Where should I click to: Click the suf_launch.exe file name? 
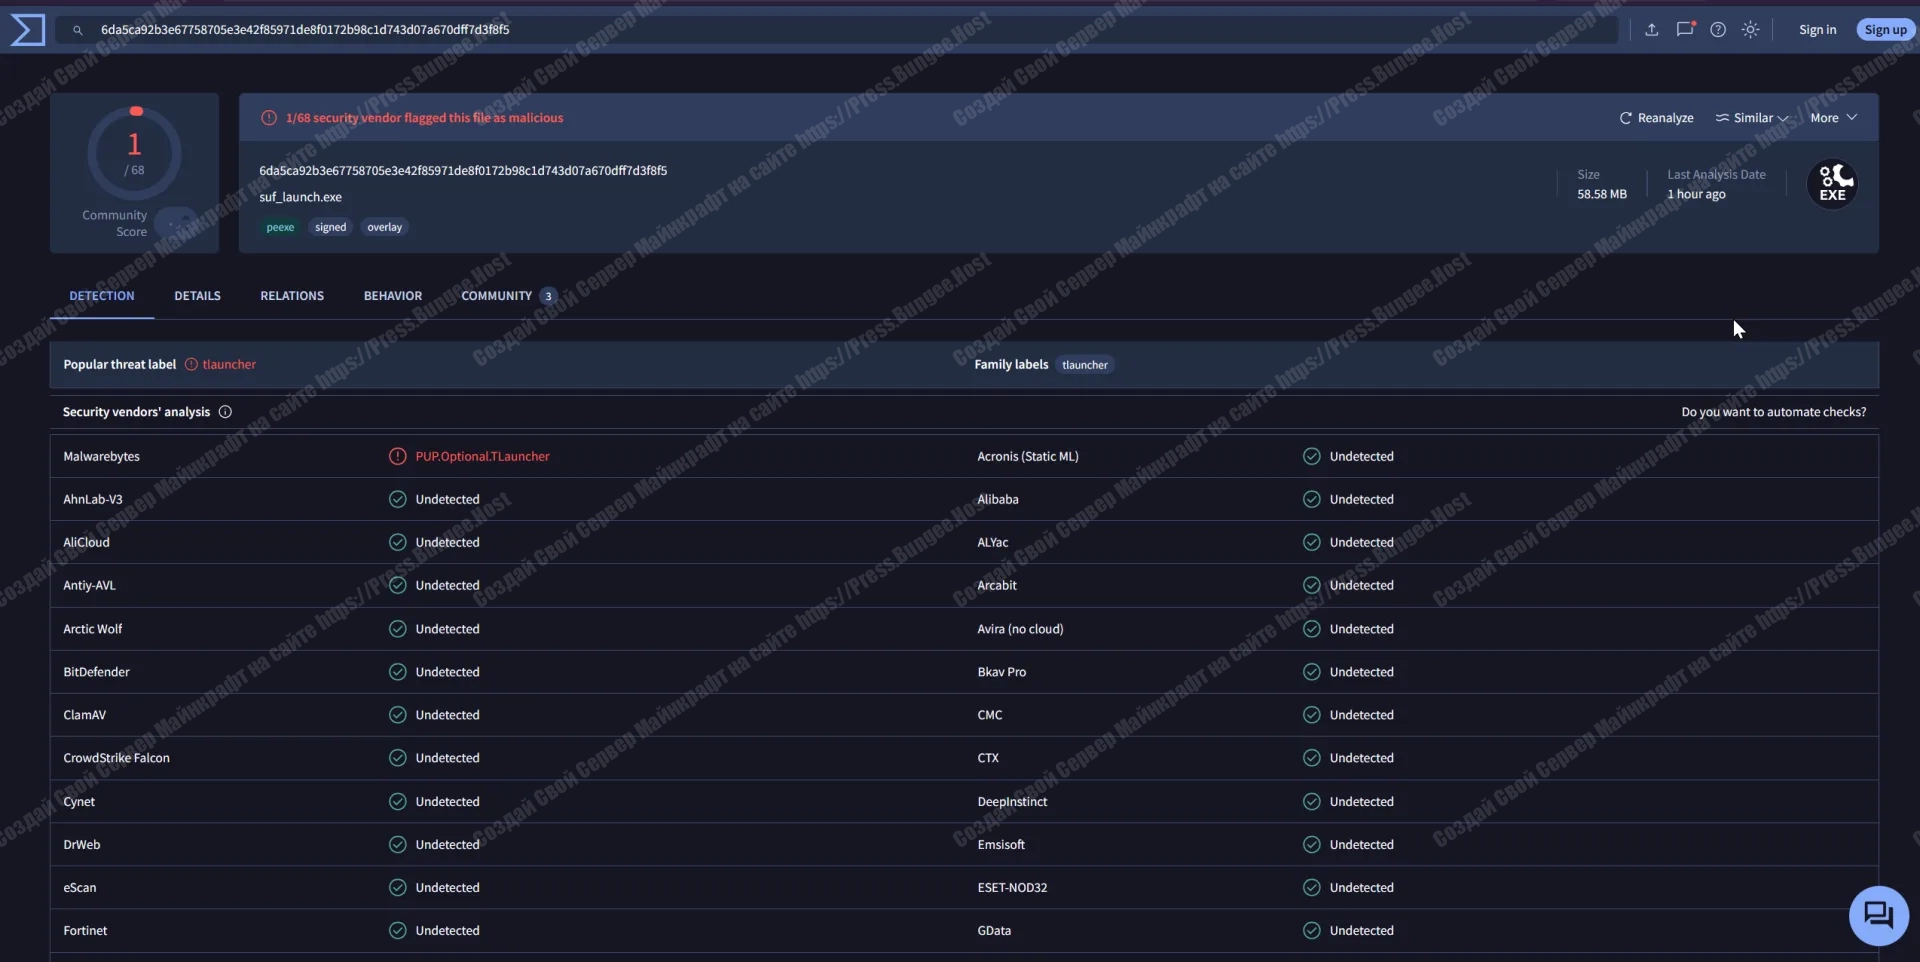(300, 198)
